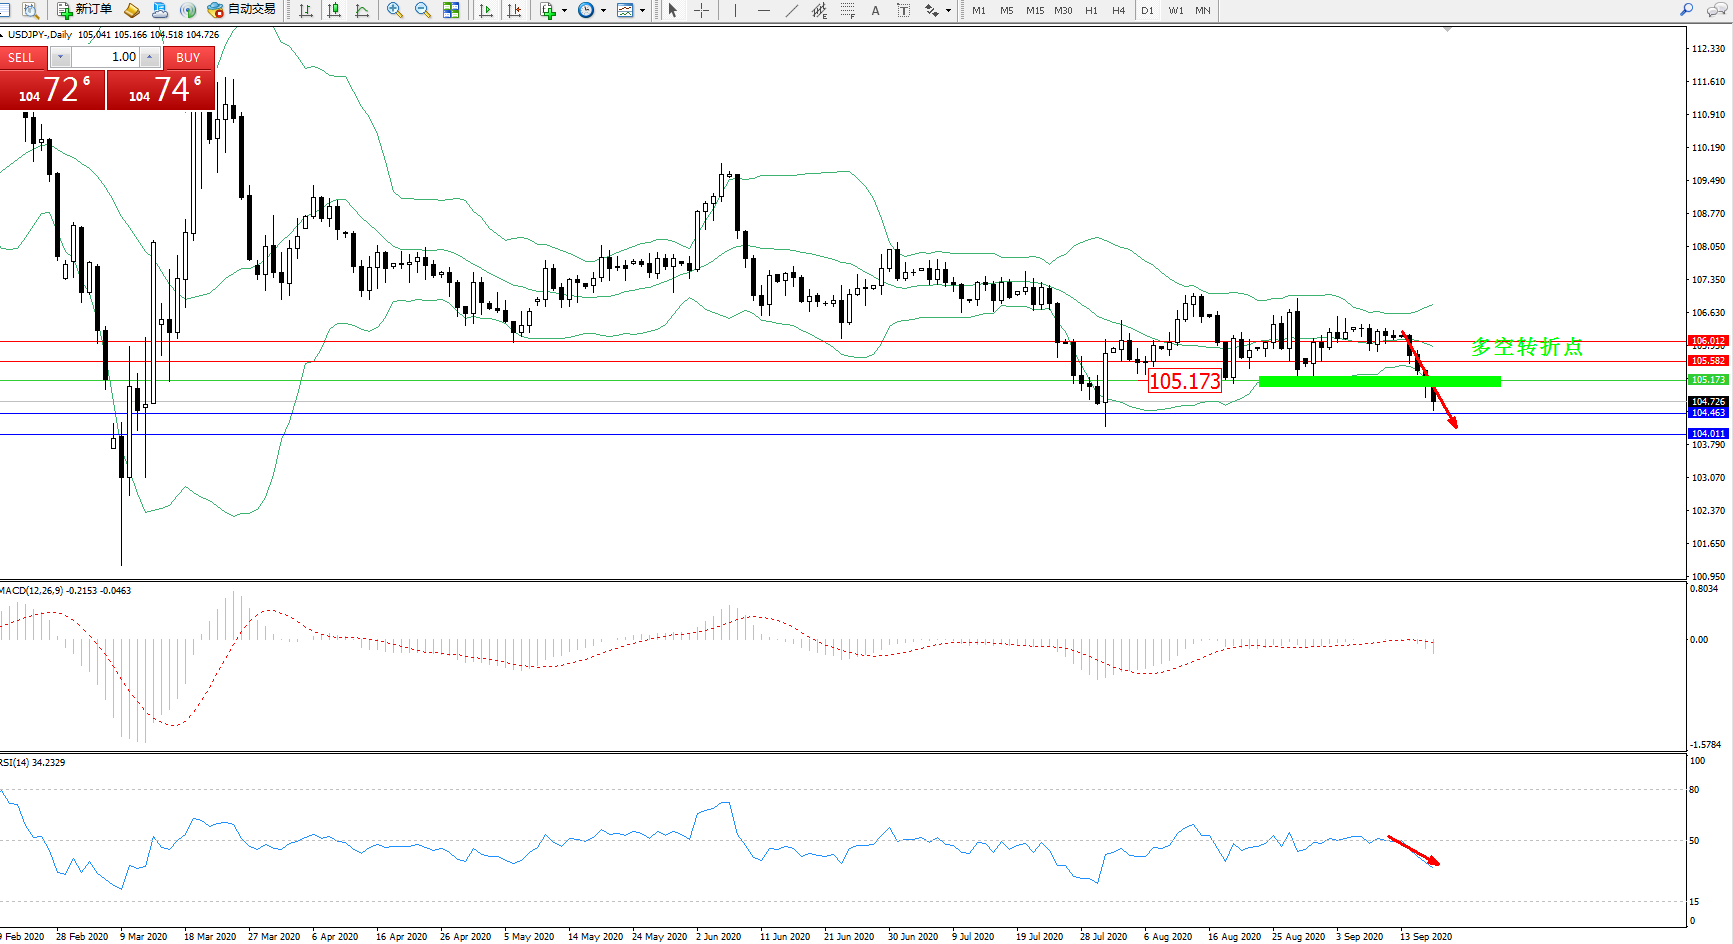Toggle the 自动交易 auto trading button

tap(241, 10)
